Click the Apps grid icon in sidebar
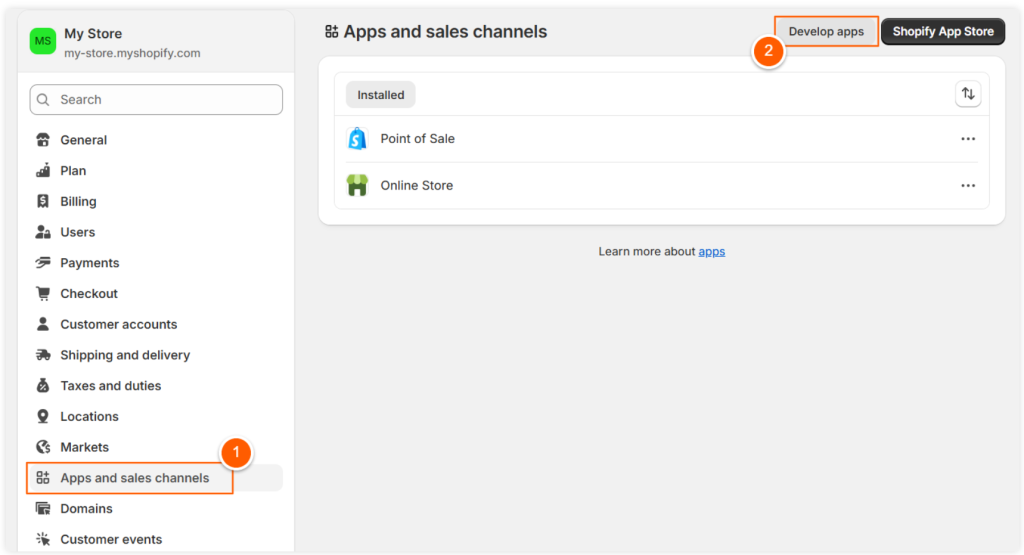1024x555 pixels. click(x=43, y=477)
